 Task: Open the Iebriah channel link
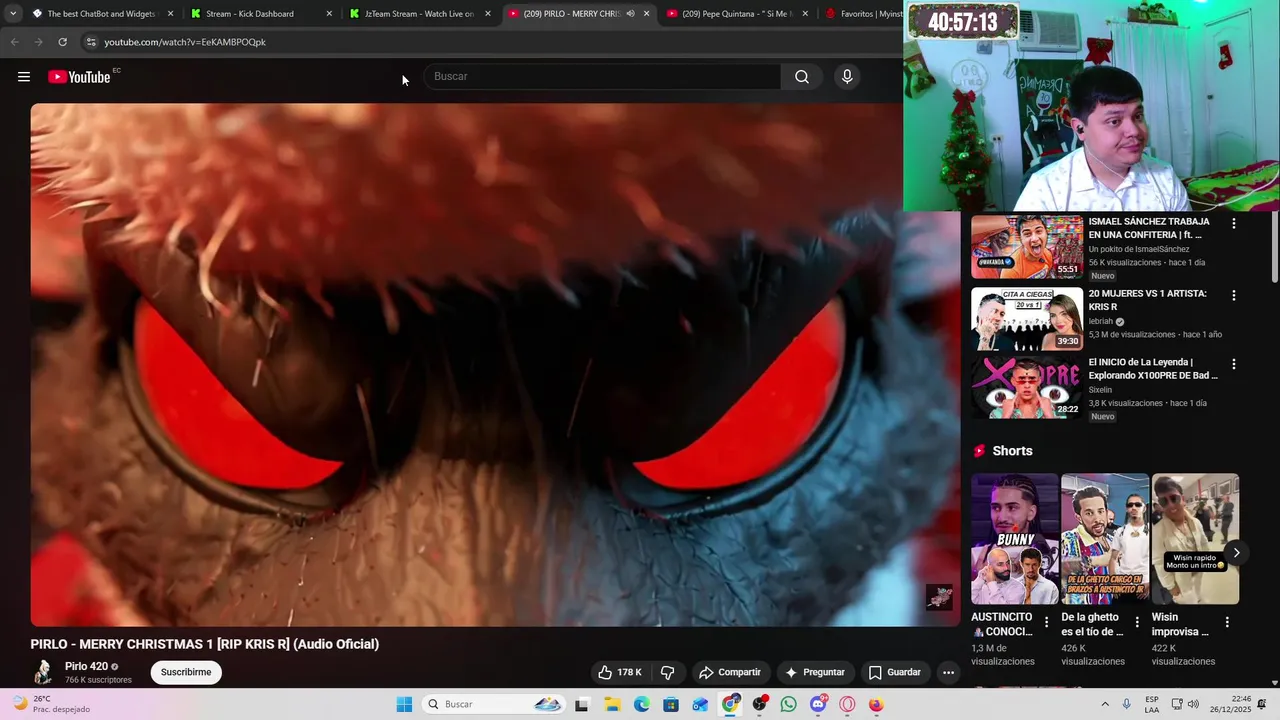click(1101, 321)
